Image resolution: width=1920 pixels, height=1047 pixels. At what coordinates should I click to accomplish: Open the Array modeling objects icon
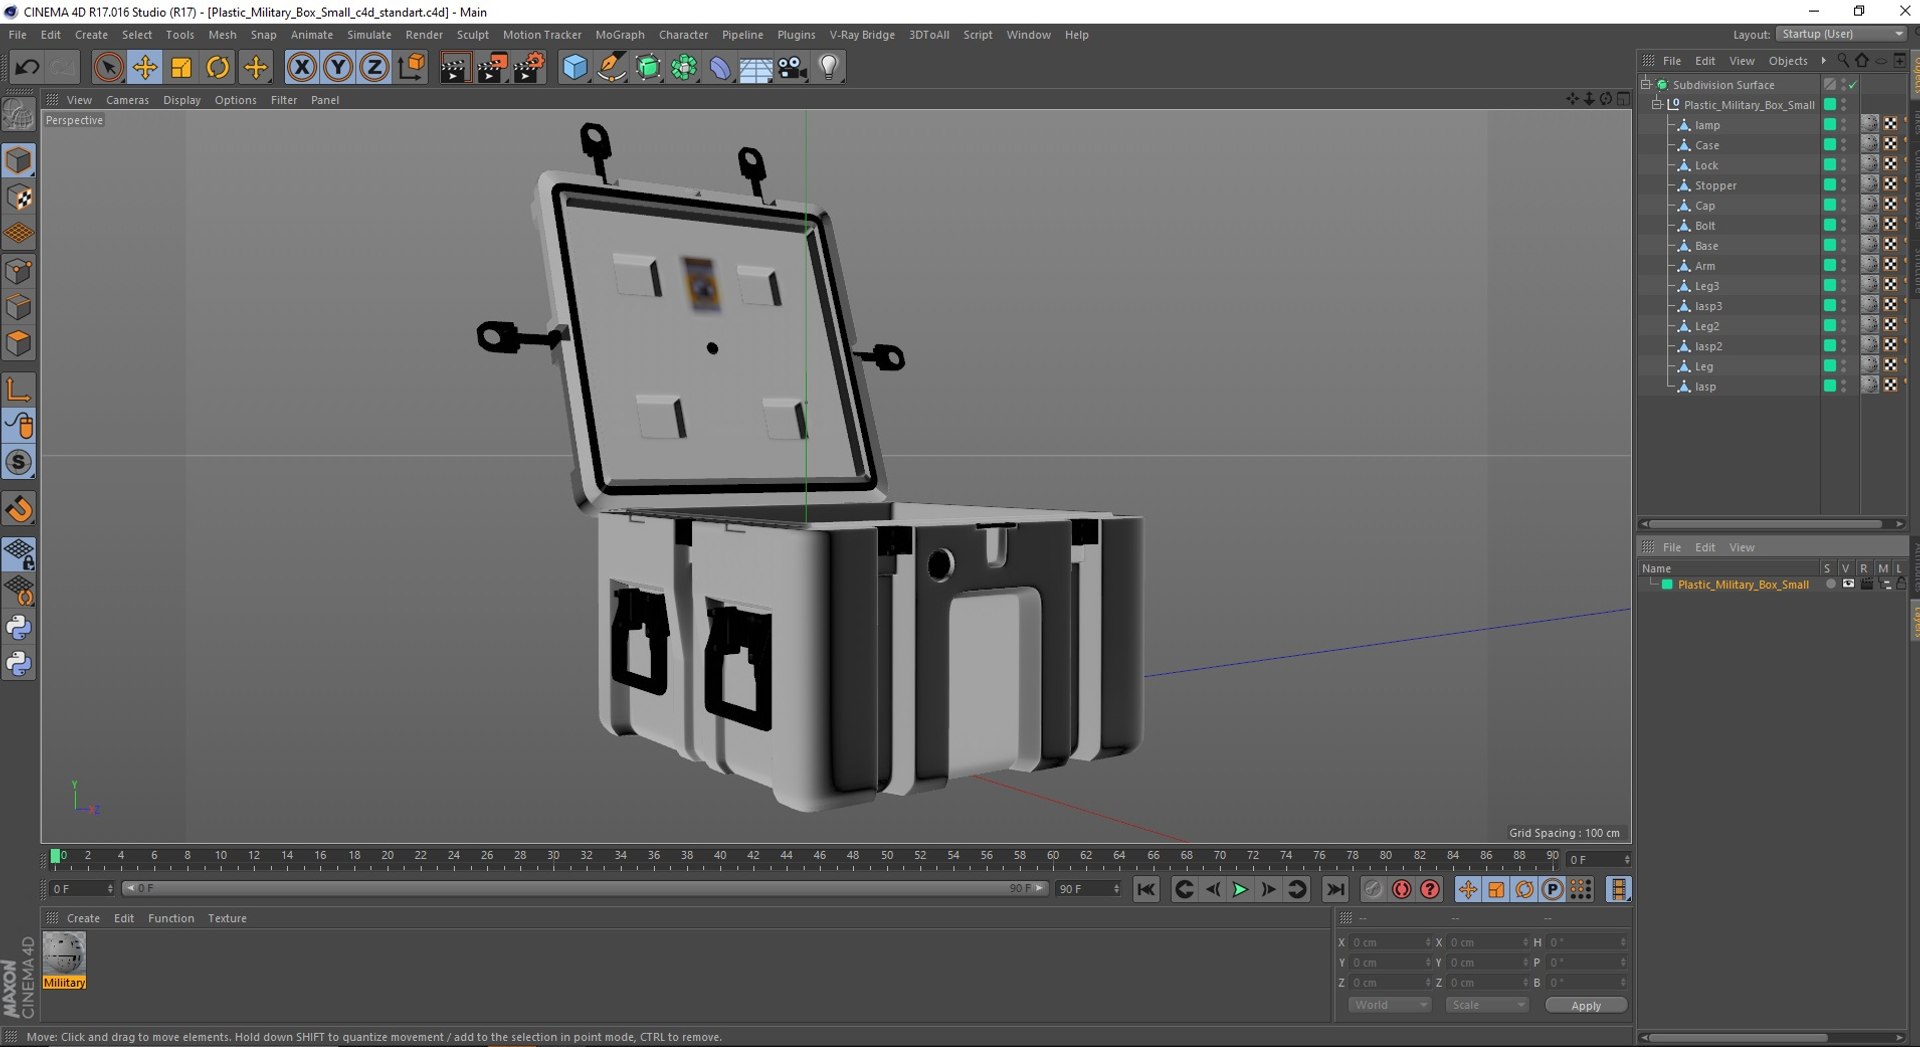pyautogui.click(x=684, y=67)
